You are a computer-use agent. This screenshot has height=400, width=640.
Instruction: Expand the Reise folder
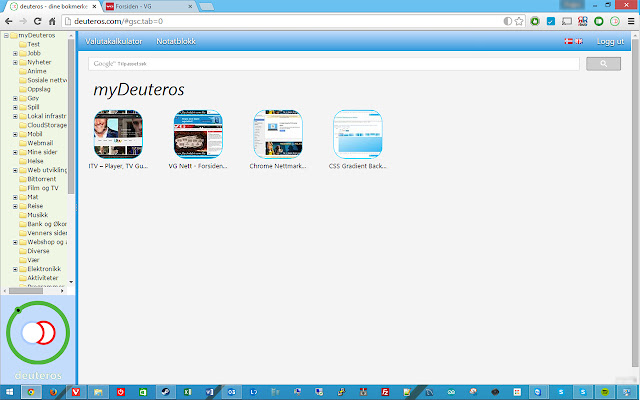coord(15,206)
